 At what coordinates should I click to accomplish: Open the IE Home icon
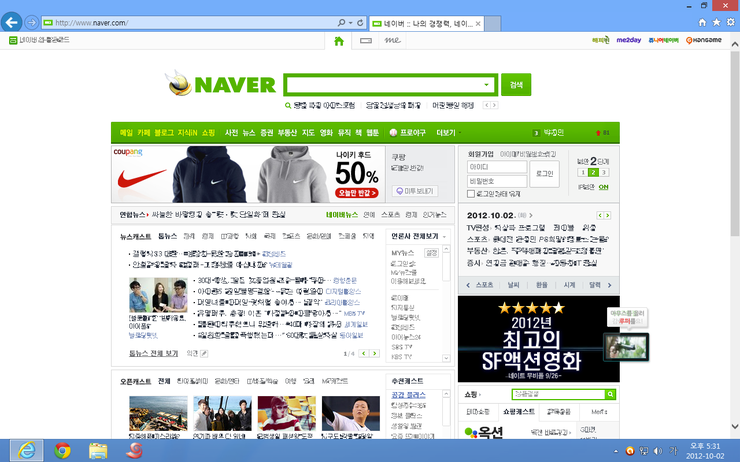point(702,22)
